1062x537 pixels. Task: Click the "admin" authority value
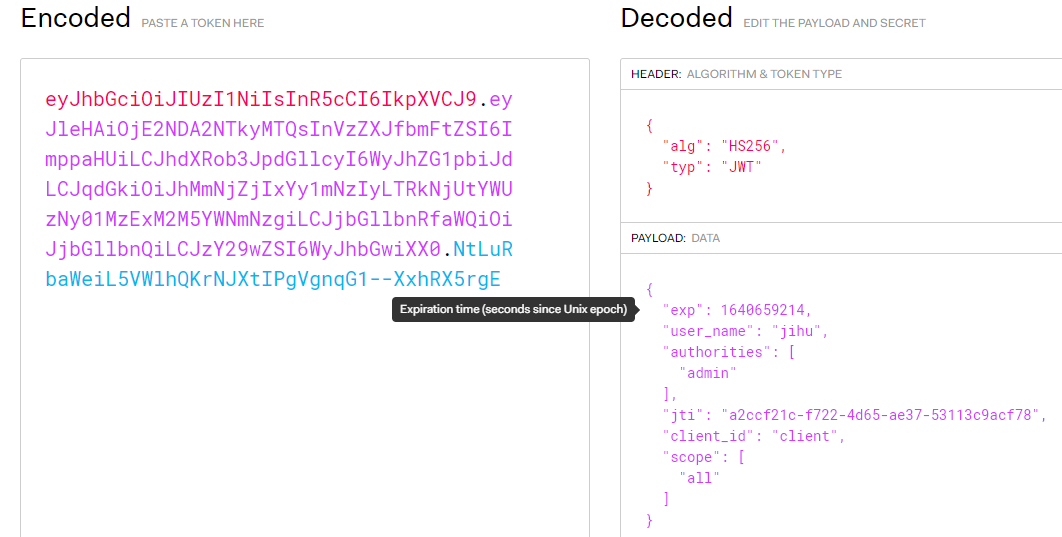click(708, 372)
